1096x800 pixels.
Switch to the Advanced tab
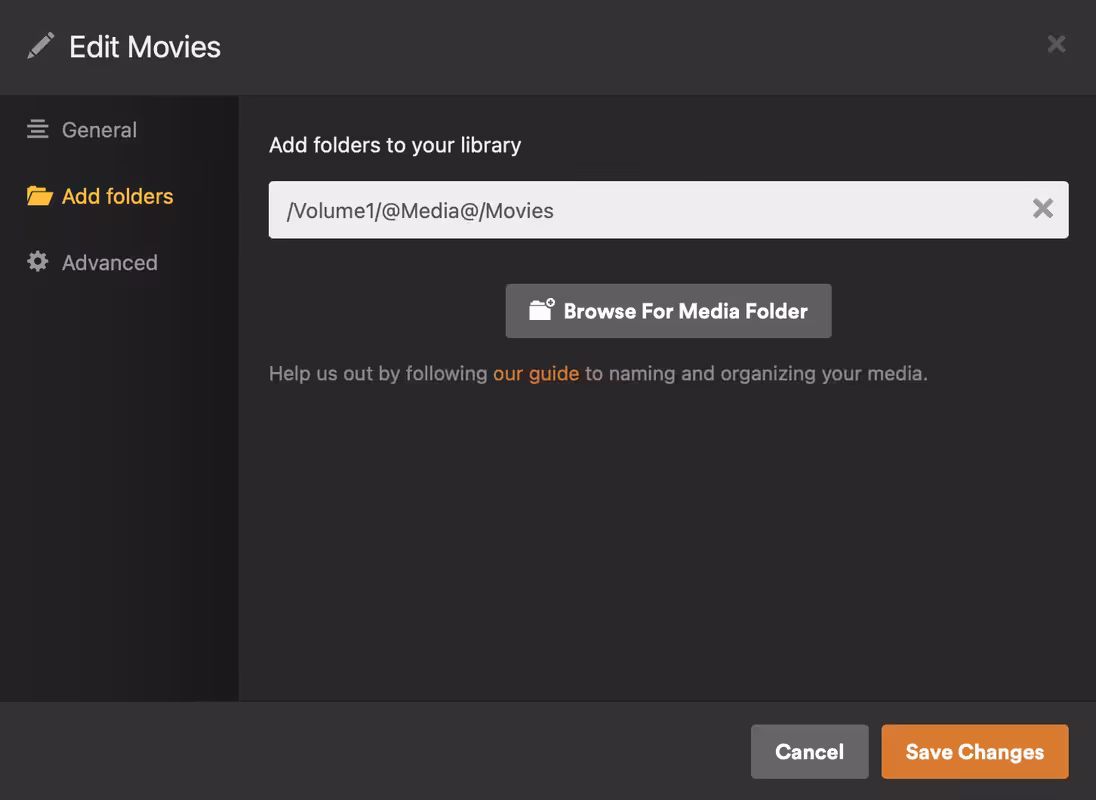[92, 263]
